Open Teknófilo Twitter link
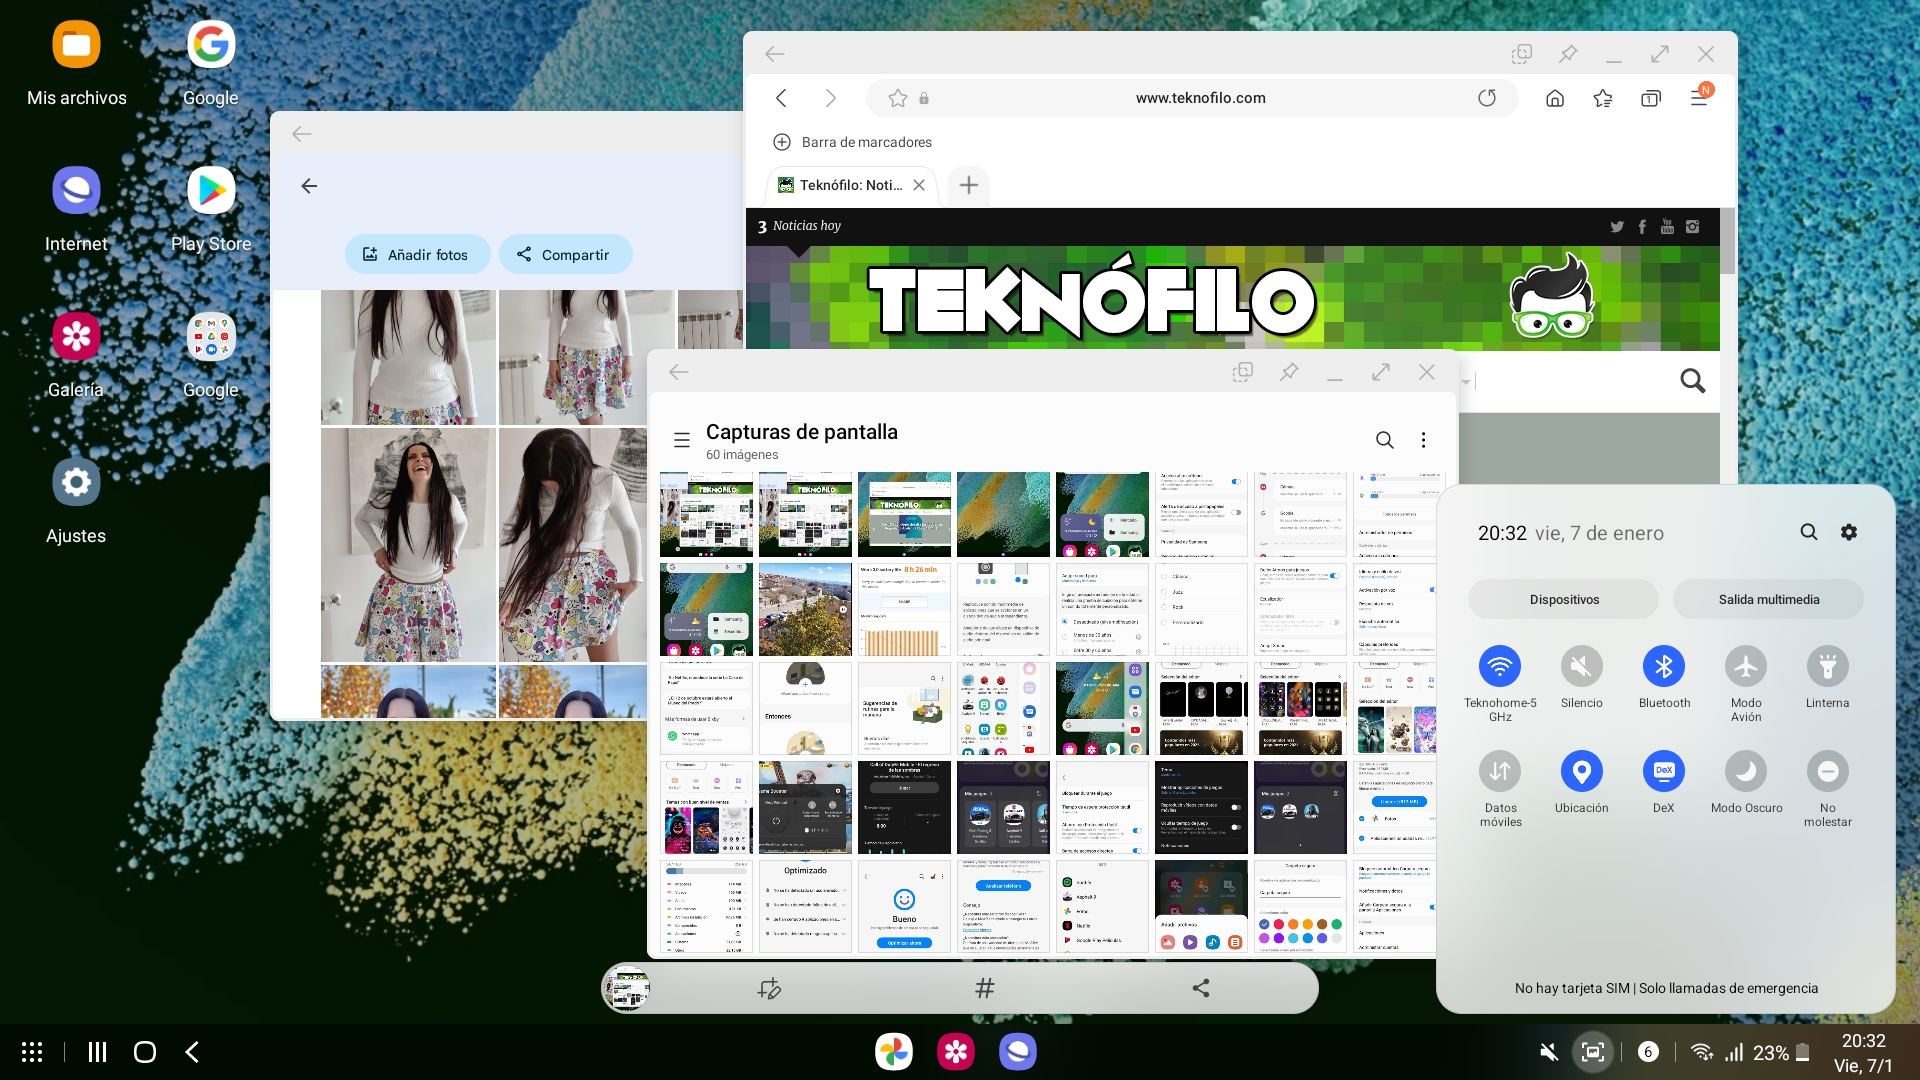 [x=1617, y=227]
